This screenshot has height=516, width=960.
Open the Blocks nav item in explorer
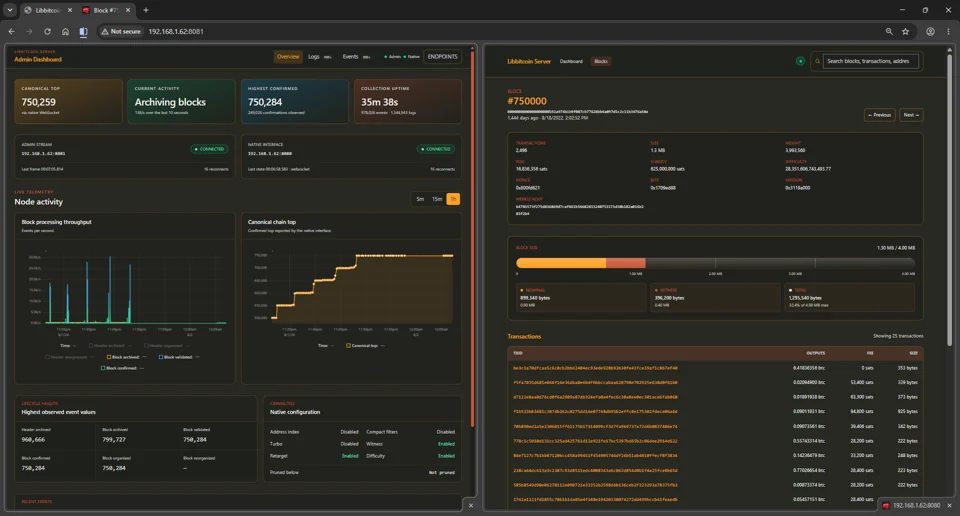601,61
